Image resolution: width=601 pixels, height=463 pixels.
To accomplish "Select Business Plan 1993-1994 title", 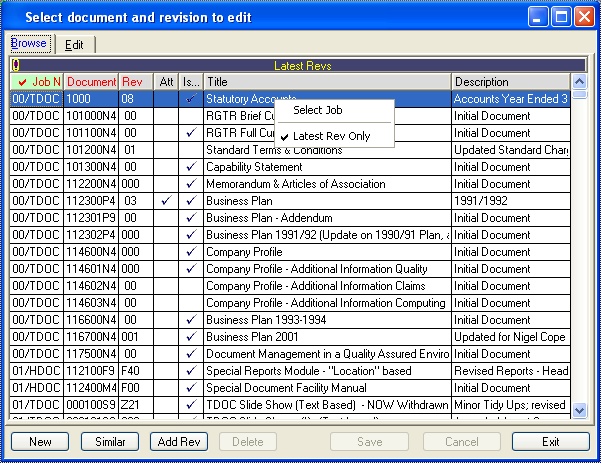I will click(327, 320).
